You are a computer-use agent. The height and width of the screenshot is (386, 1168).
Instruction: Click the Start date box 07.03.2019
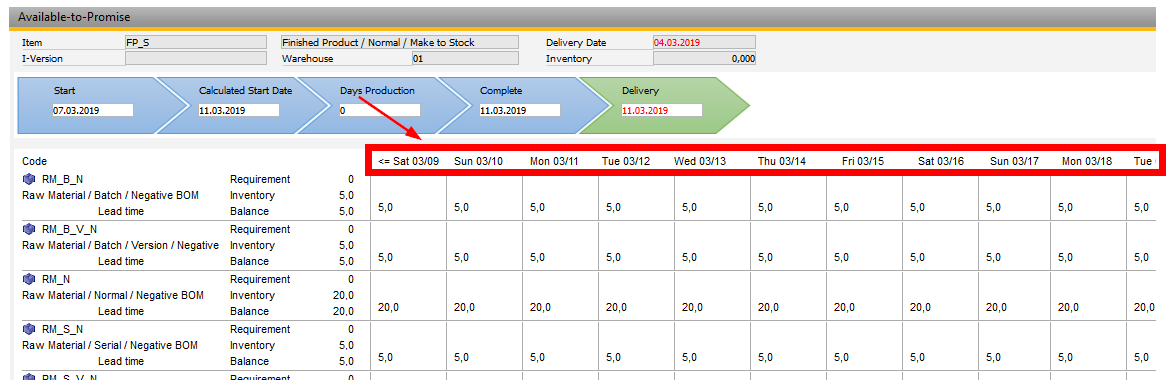92,110
